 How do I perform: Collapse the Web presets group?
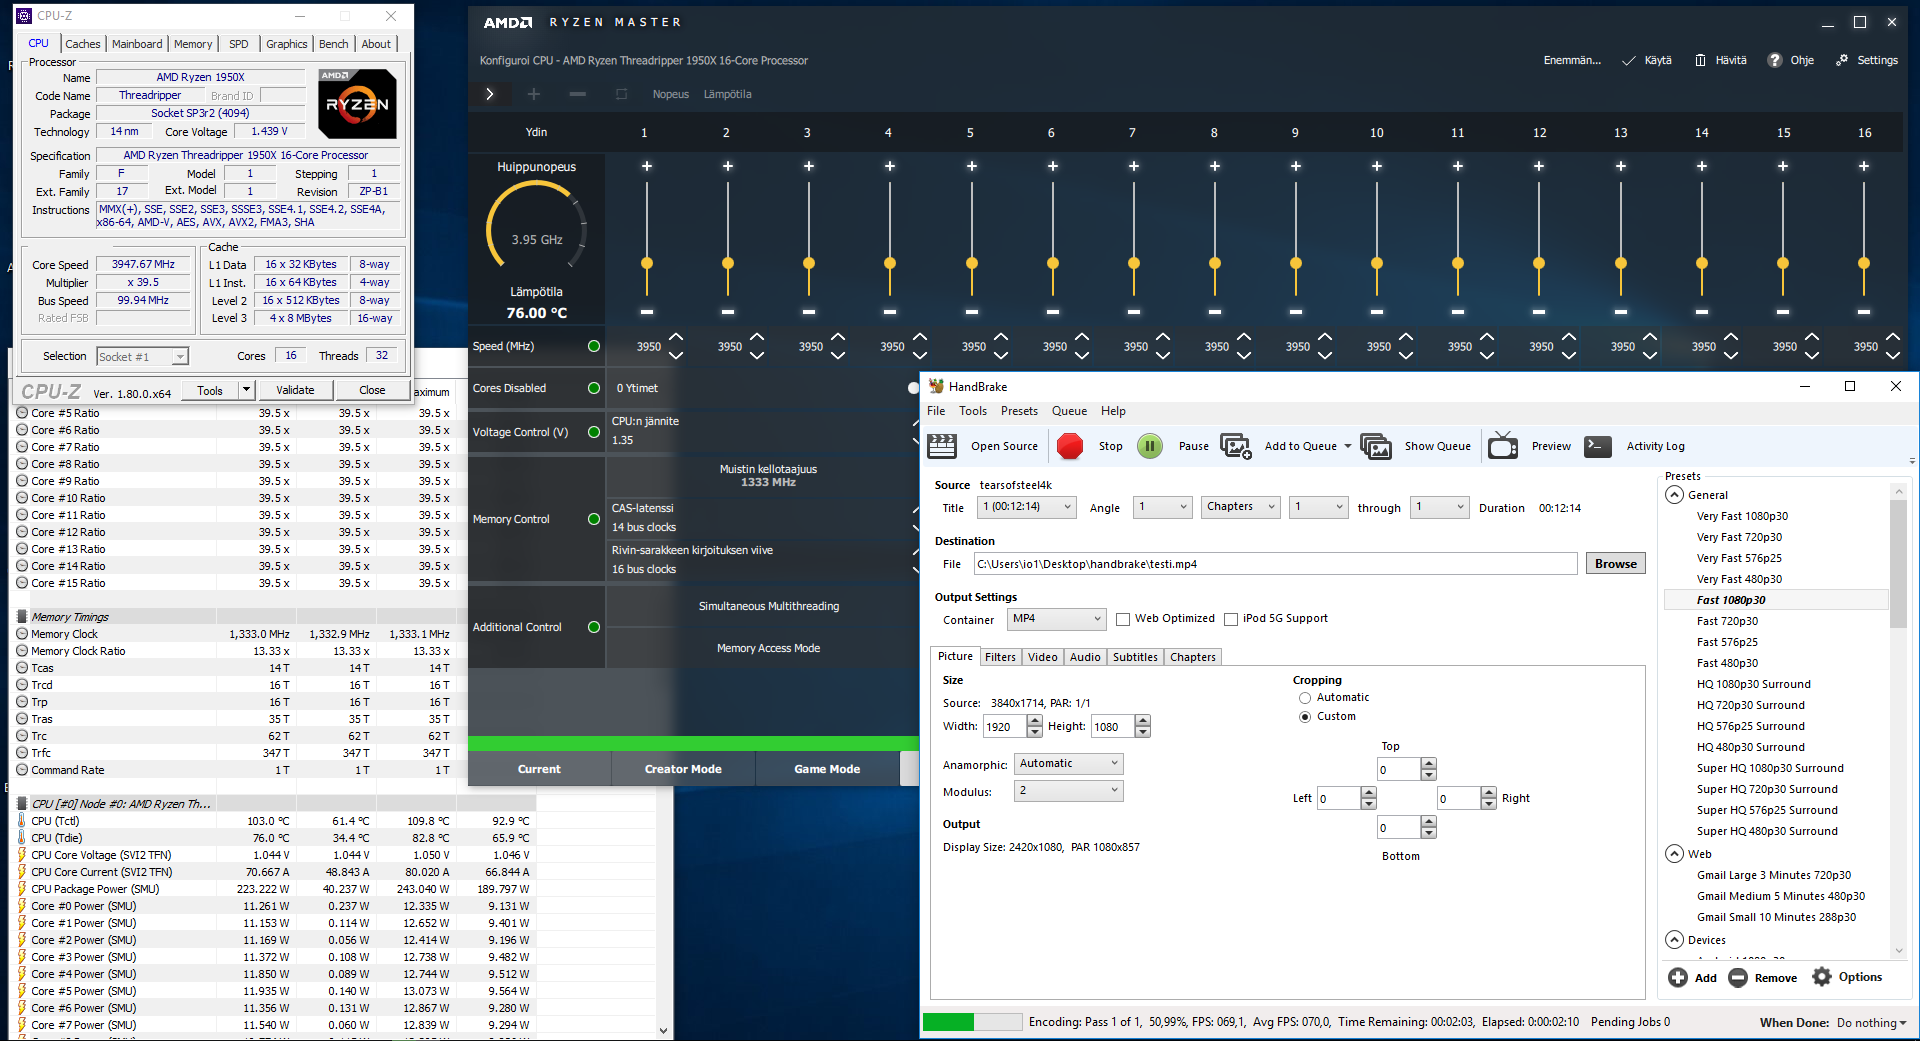[1674, 854]
